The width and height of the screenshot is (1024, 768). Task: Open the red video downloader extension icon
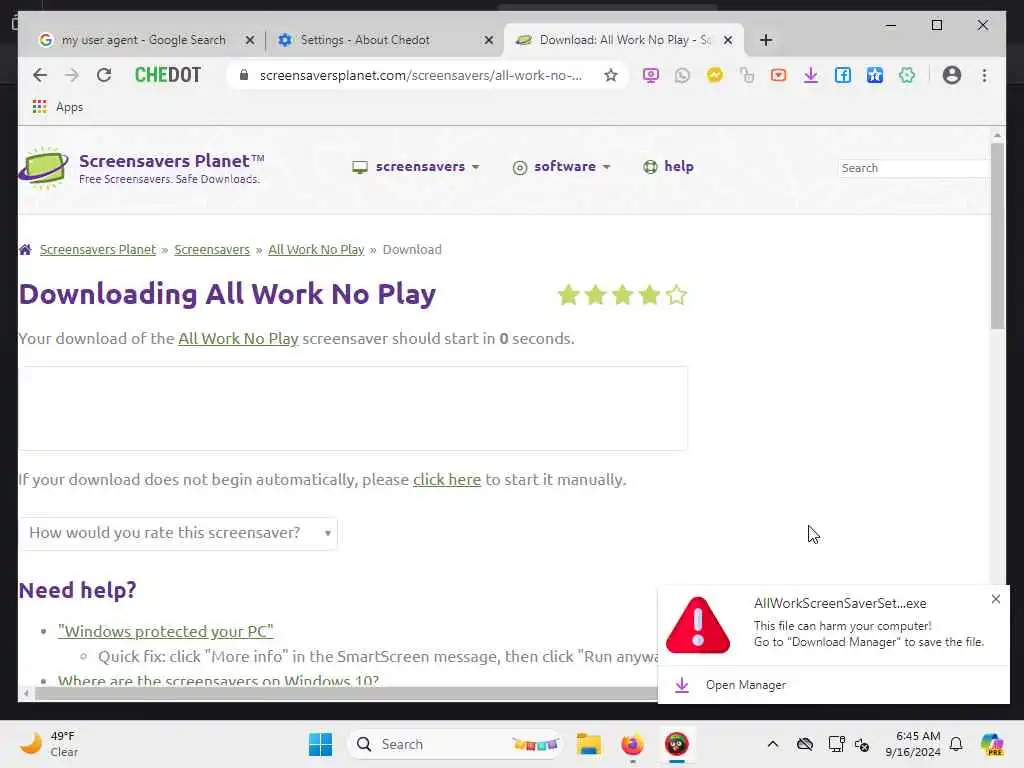coord(778,75)
